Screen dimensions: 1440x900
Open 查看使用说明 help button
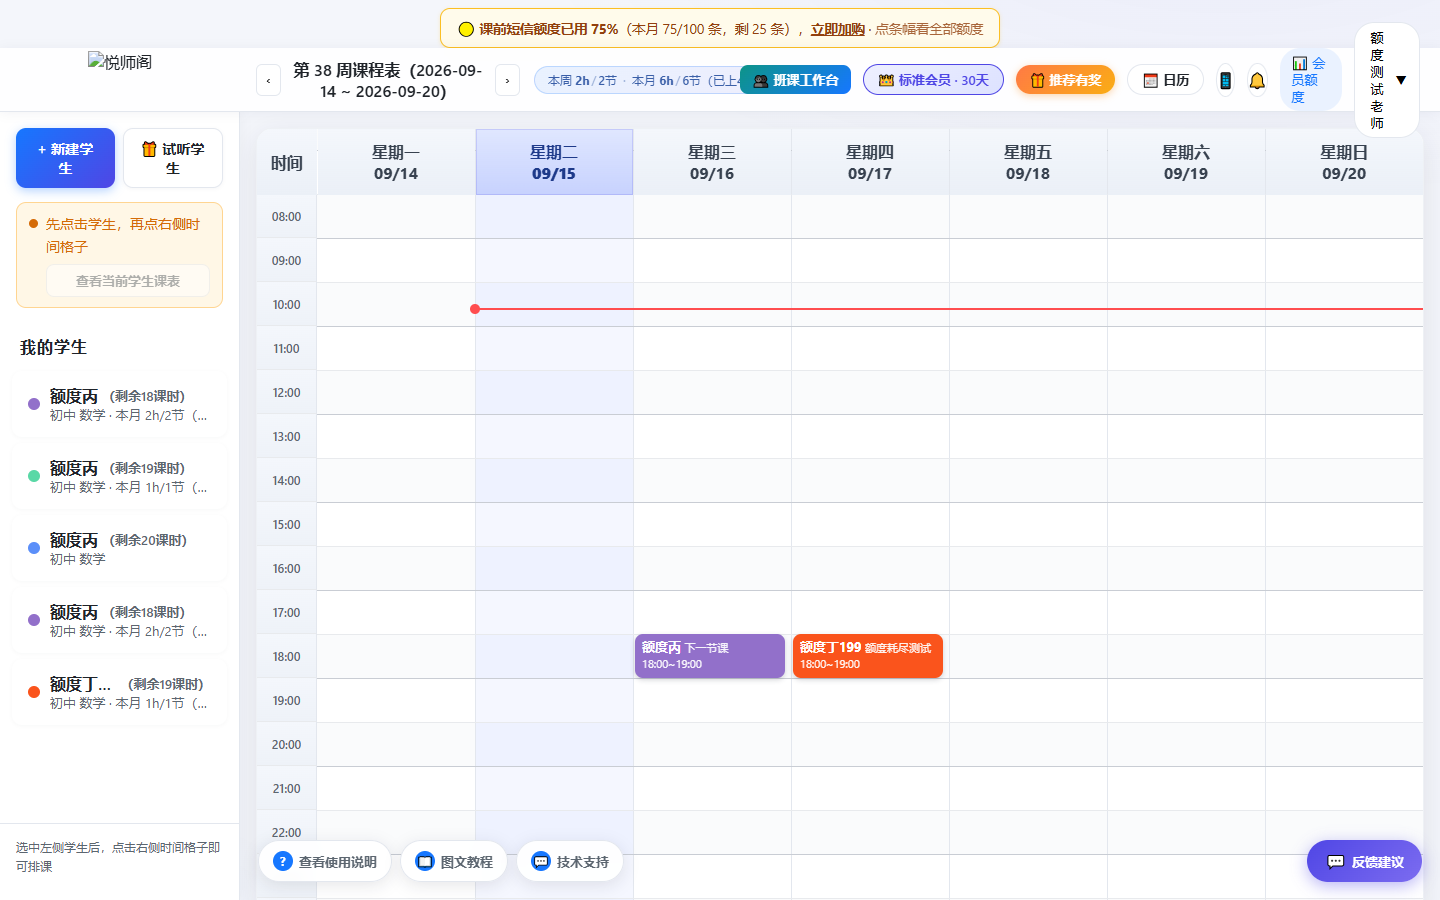(x=325, y=861)
